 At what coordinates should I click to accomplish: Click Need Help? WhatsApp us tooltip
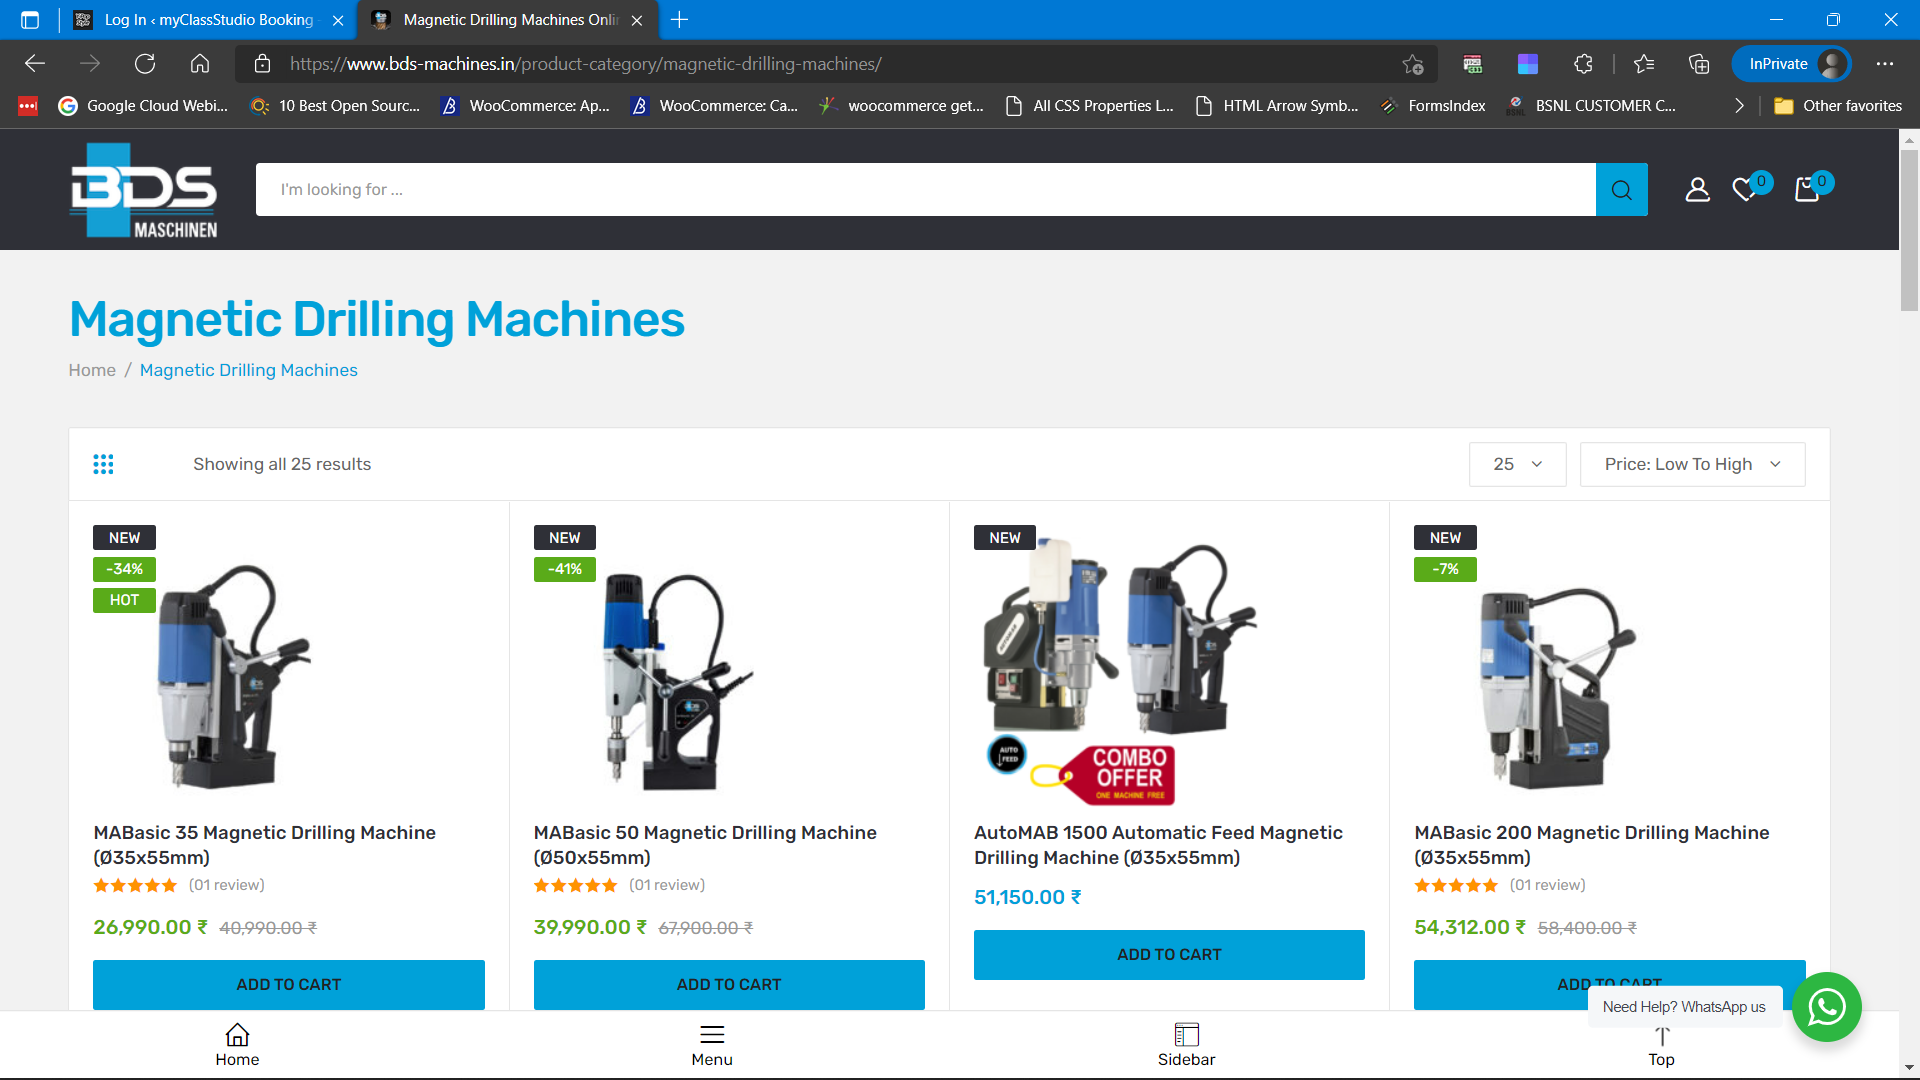pyautogui.click(x=1684, y=1007)
